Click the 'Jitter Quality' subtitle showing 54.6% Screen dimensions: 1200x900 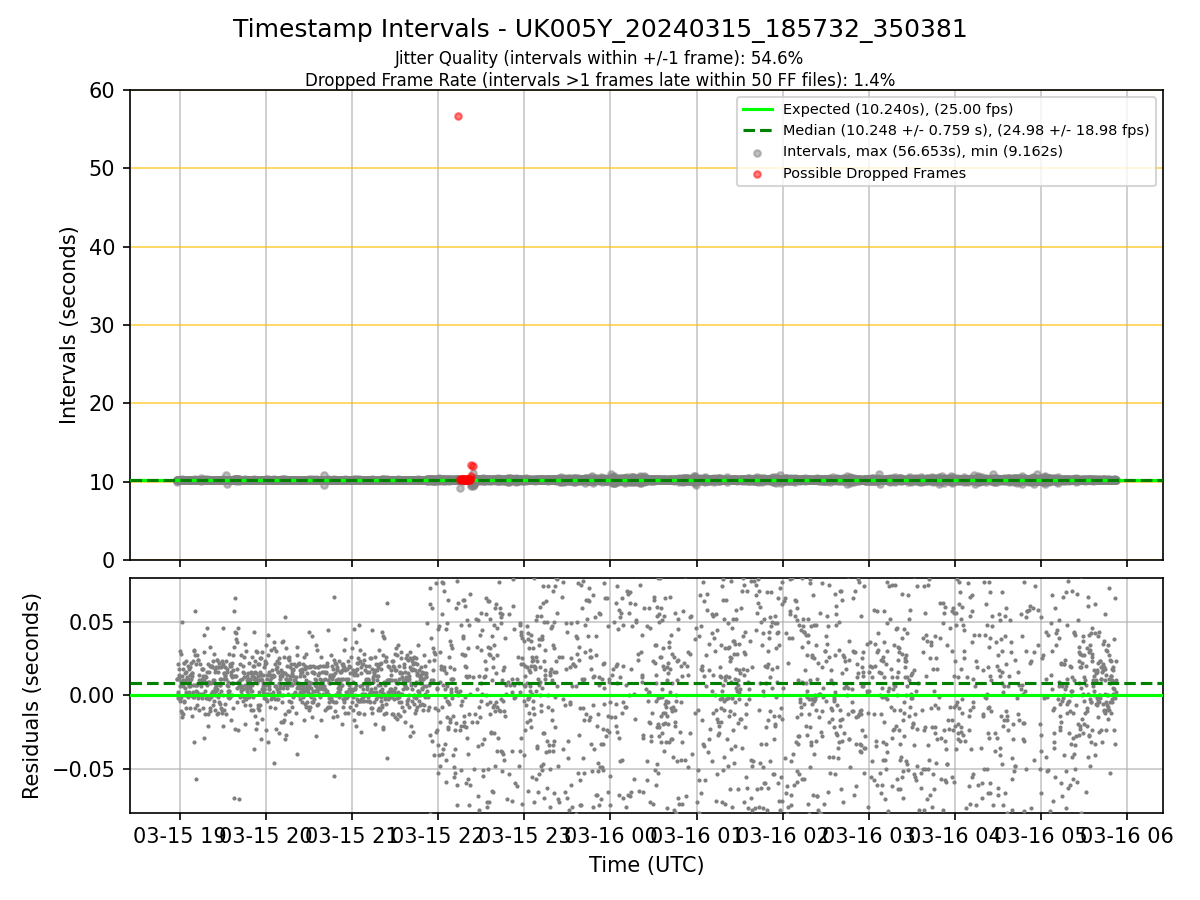599,59
